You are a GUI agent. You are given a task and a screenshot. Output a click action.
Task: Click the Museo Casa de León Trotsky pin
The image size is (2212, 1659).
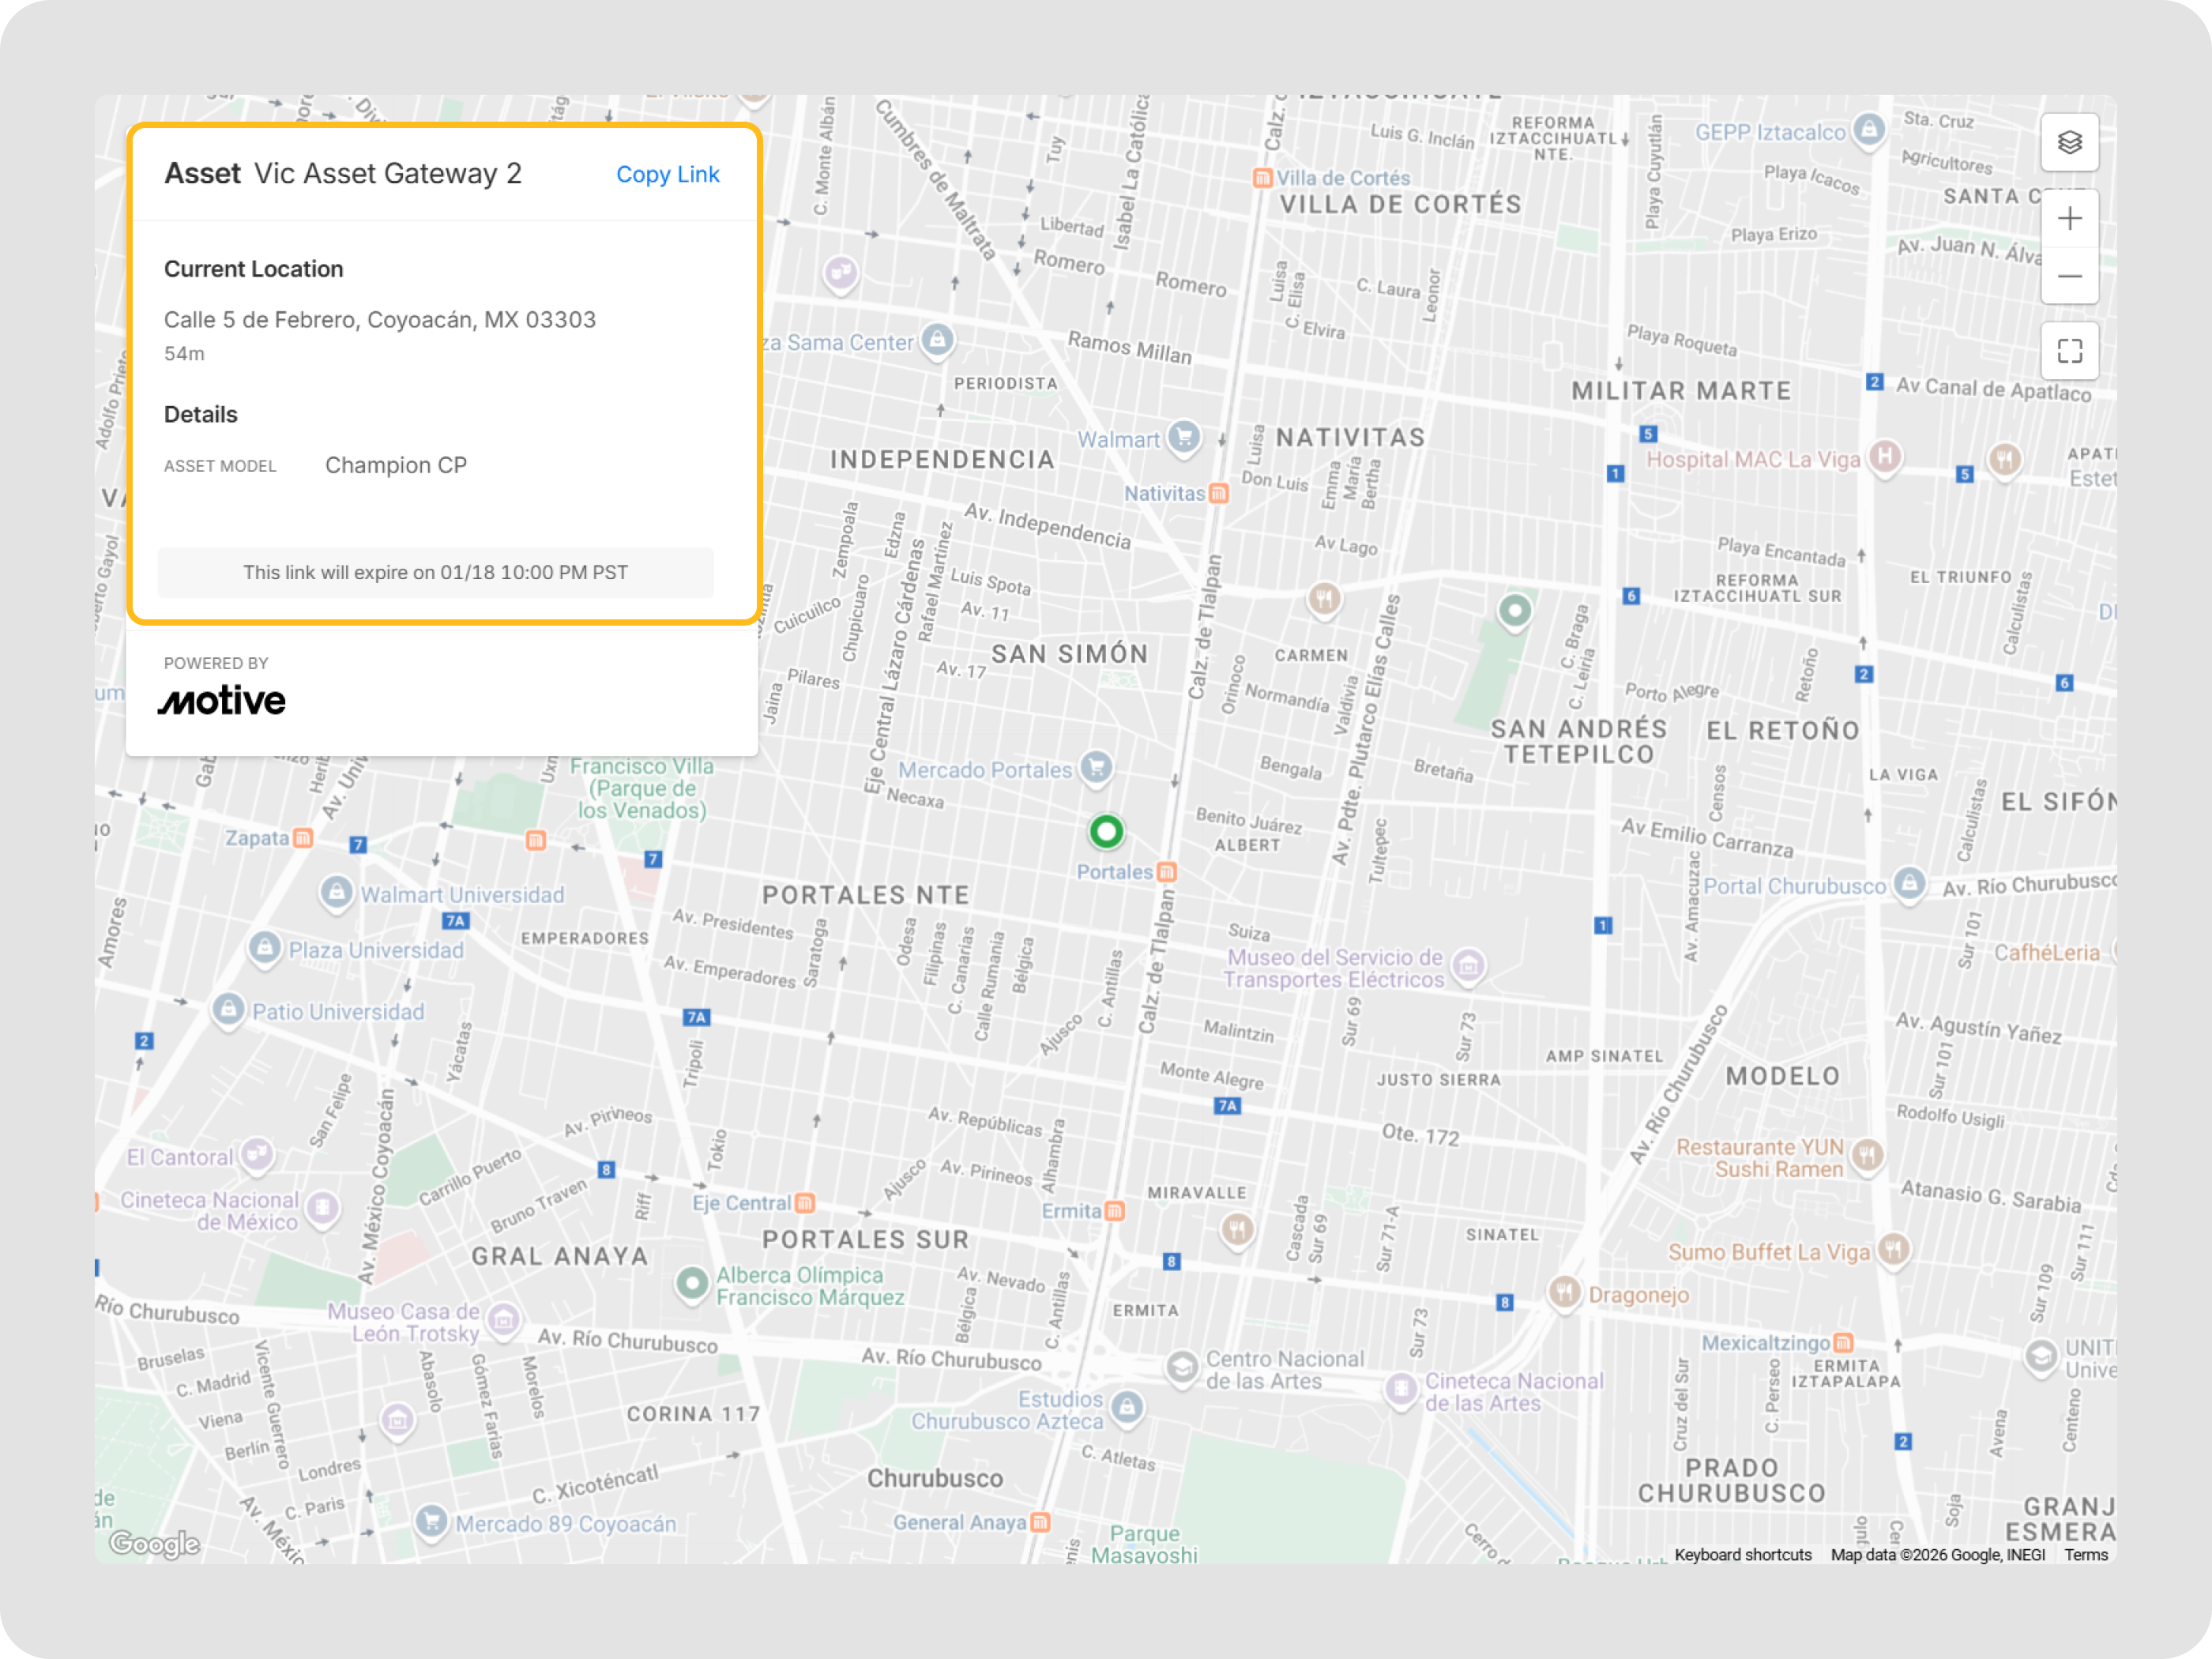[504, 1320]
